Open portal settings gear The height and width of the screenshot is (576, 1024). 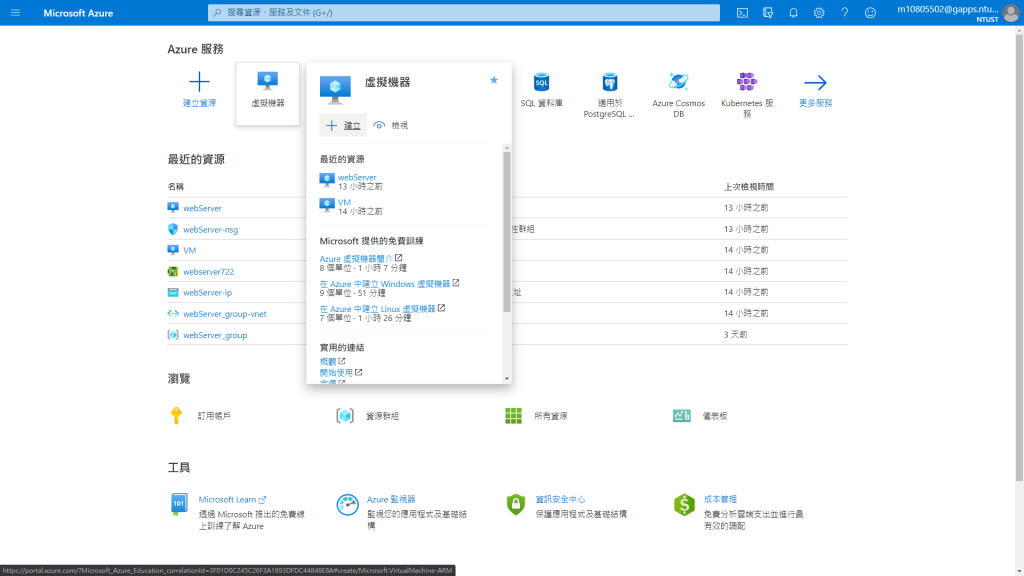(819, 12)
